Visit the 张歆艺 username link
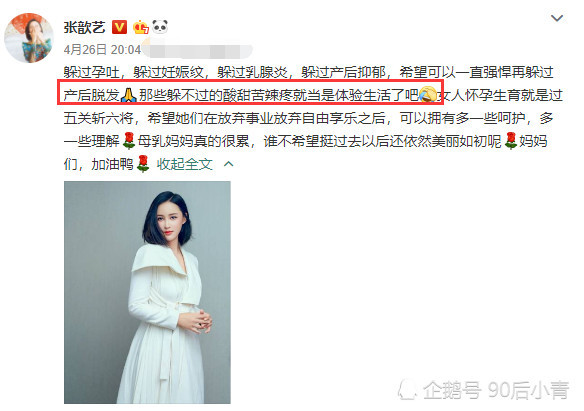This screenshot has width=584, height=411. click(84, 28)
